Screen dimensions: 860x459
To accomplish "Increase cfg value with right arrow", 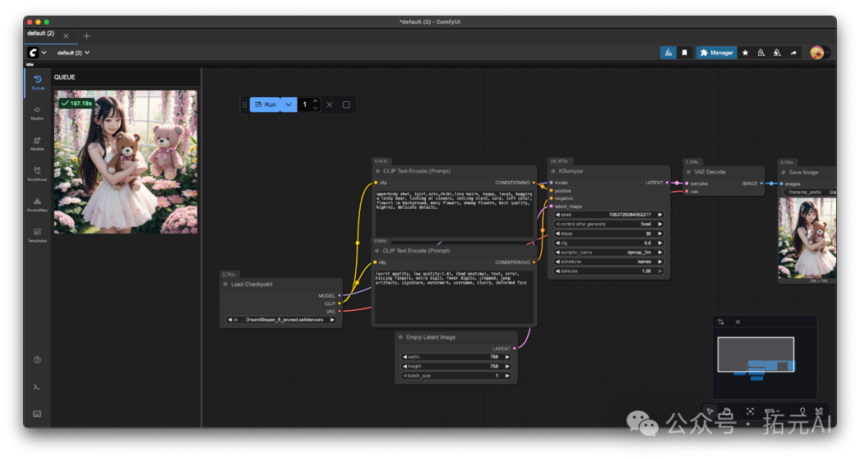I will pos(660,243).
